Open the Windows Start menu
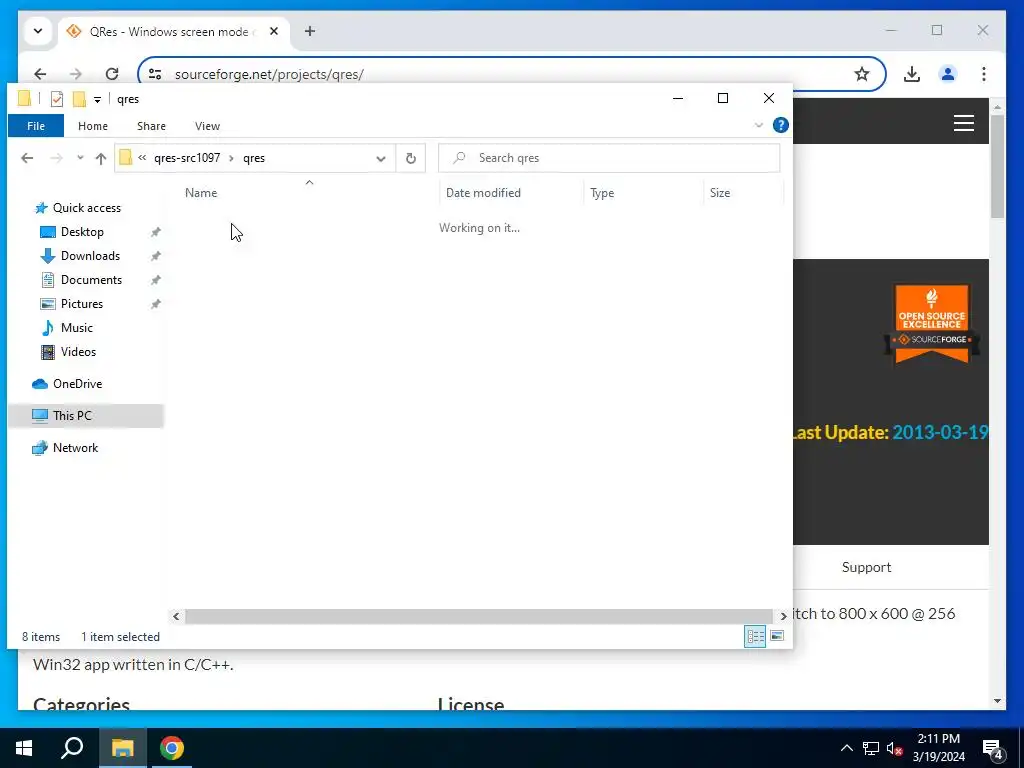 [x=24, y=748]
